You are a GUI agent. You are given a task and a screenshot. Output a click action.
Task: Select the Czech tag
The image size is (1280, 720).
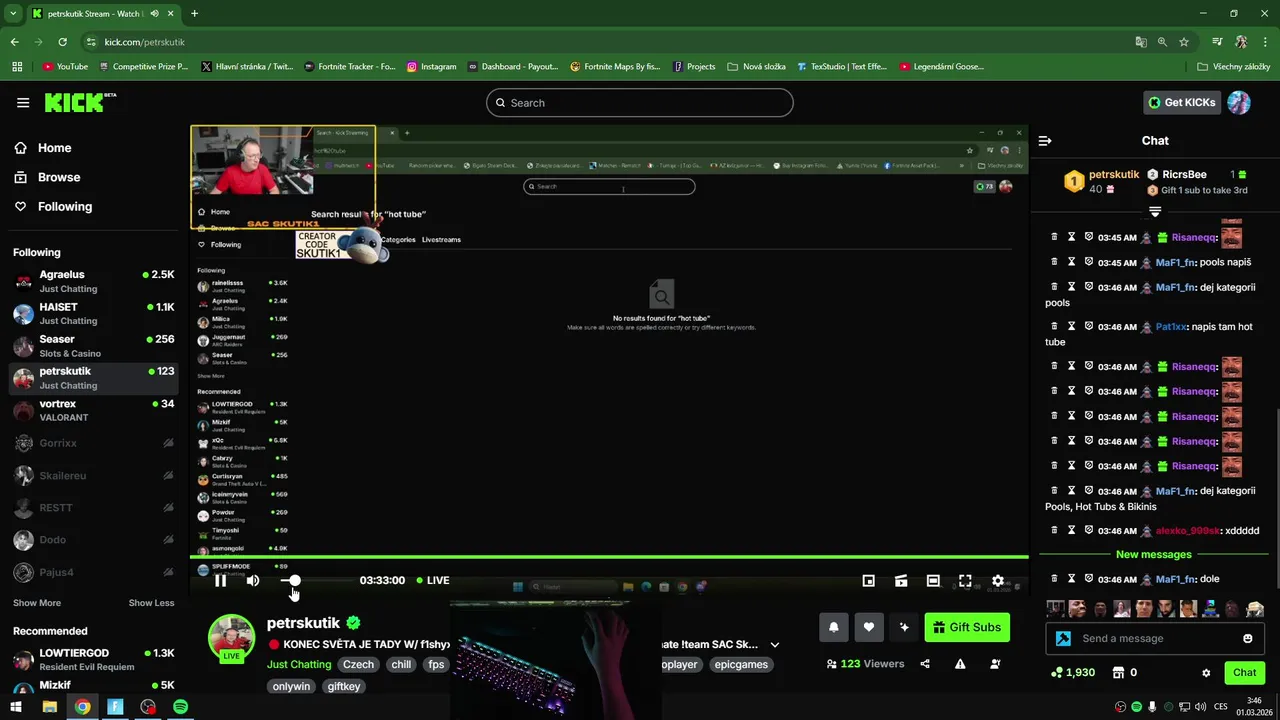pos(358,664)
